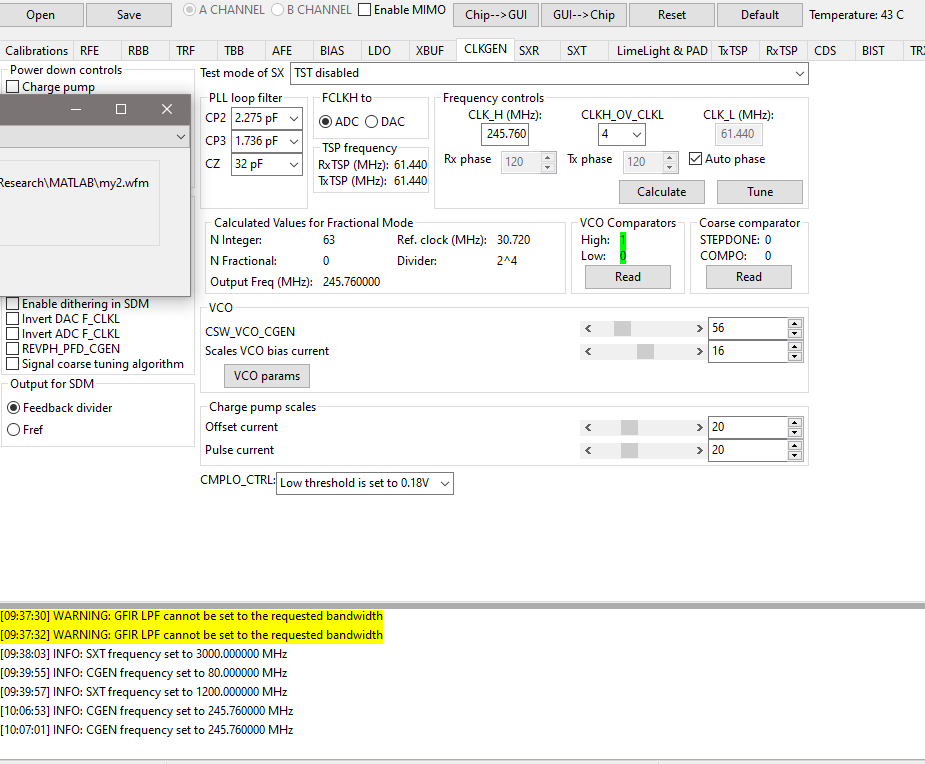This screenshot has height=764, width=925.
Task: Click the CLK_H (MHz) input field
Action: click(505, 134)
